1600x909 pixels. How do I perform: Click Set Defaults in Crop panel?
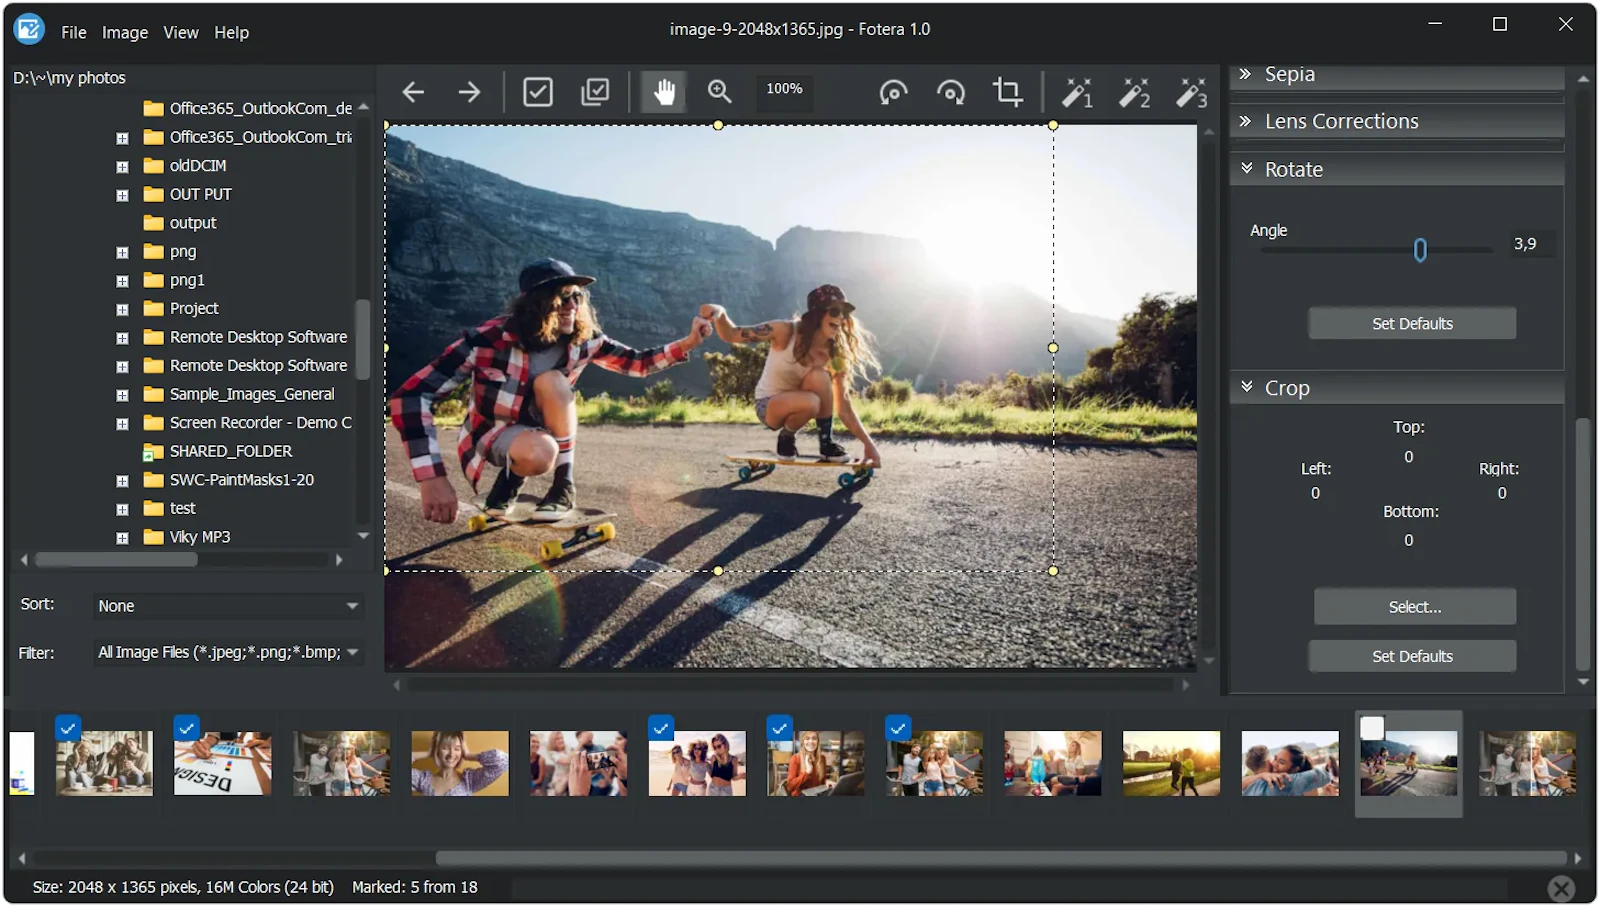point(1412,656)
